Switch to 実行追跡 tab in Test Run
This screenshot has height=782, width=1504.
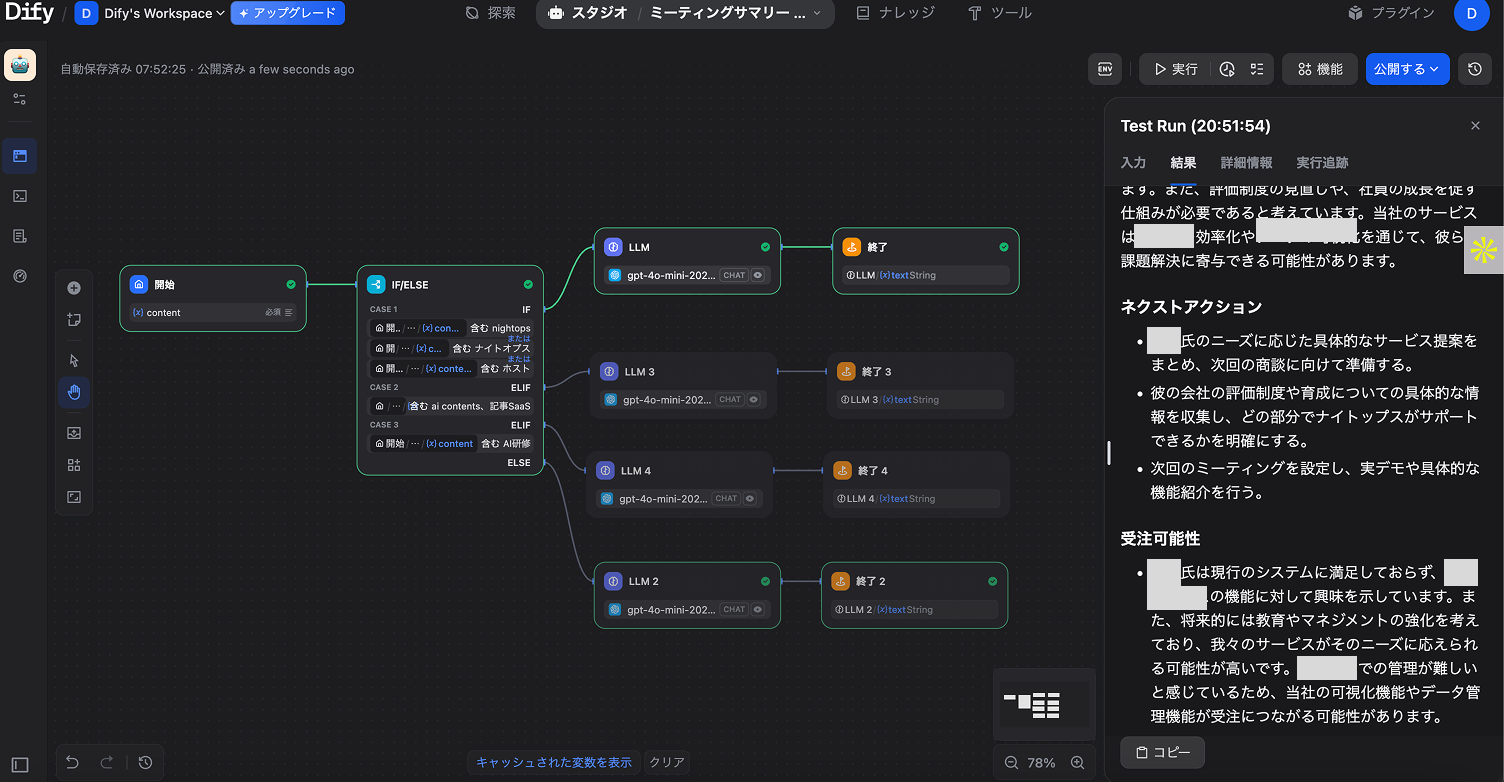point(1322,163)
